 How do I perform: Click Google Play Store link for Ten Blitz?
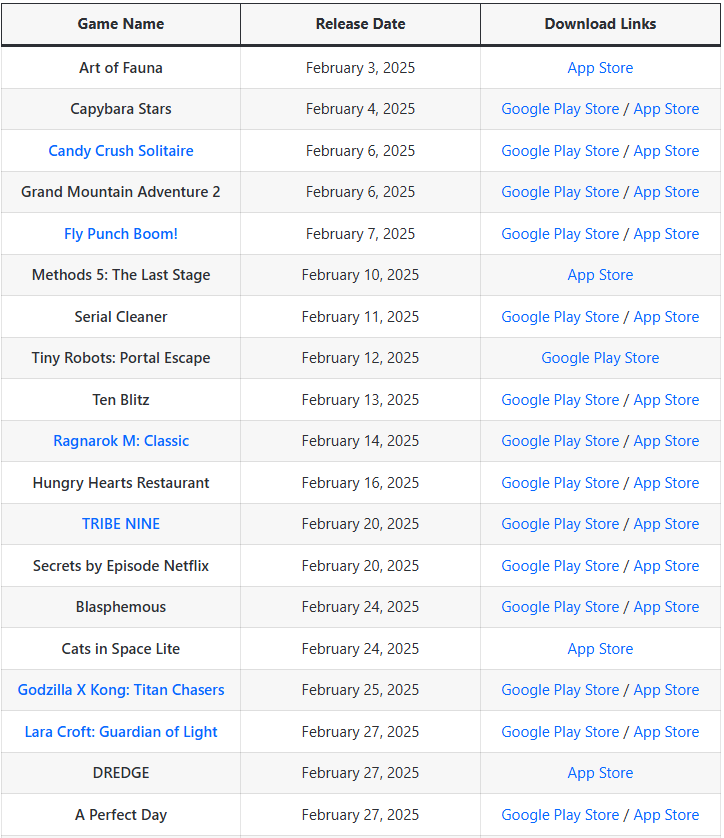click(x=560, y=400)
